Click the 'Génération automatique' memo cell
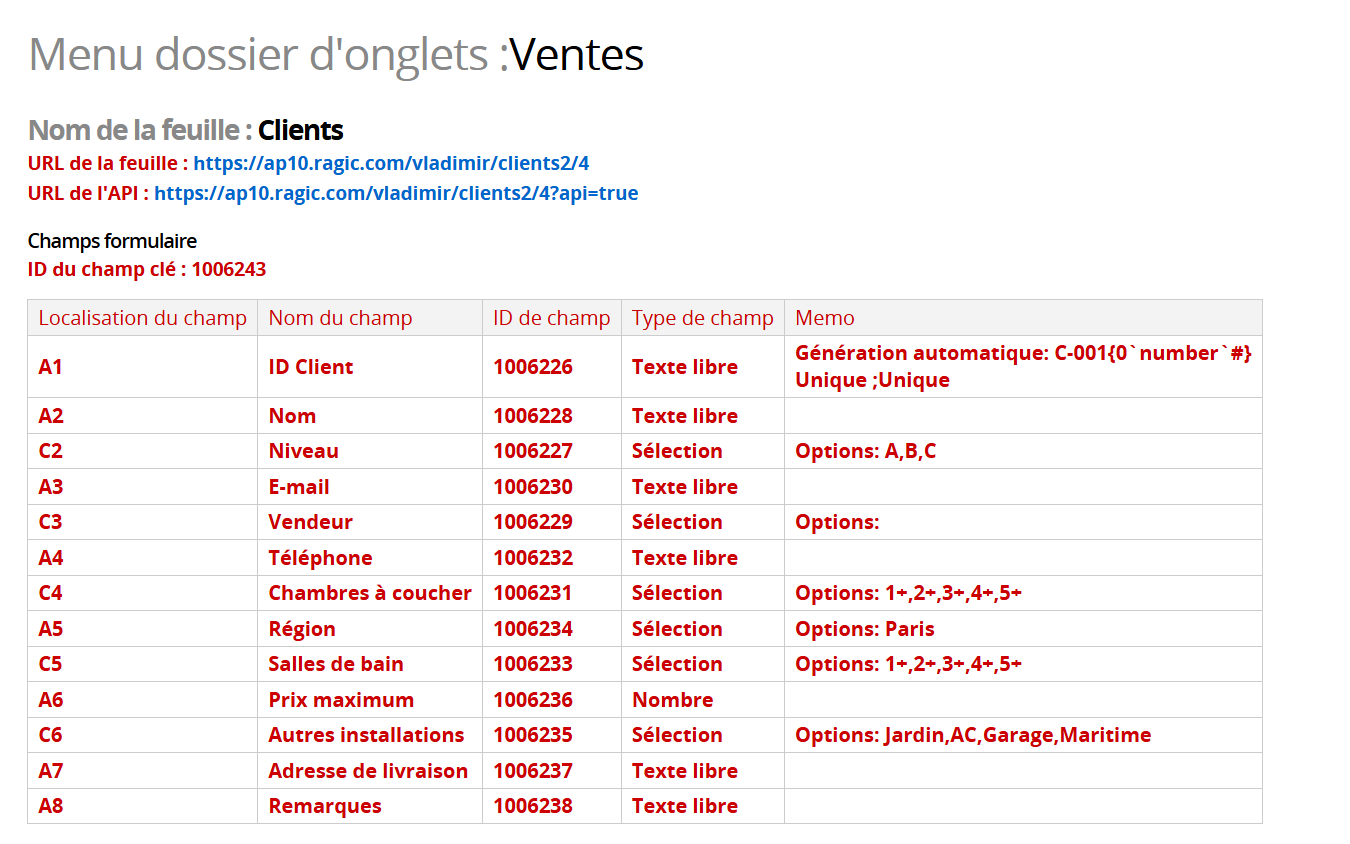The image size is (1350, 844). [x=1023, y=367]
